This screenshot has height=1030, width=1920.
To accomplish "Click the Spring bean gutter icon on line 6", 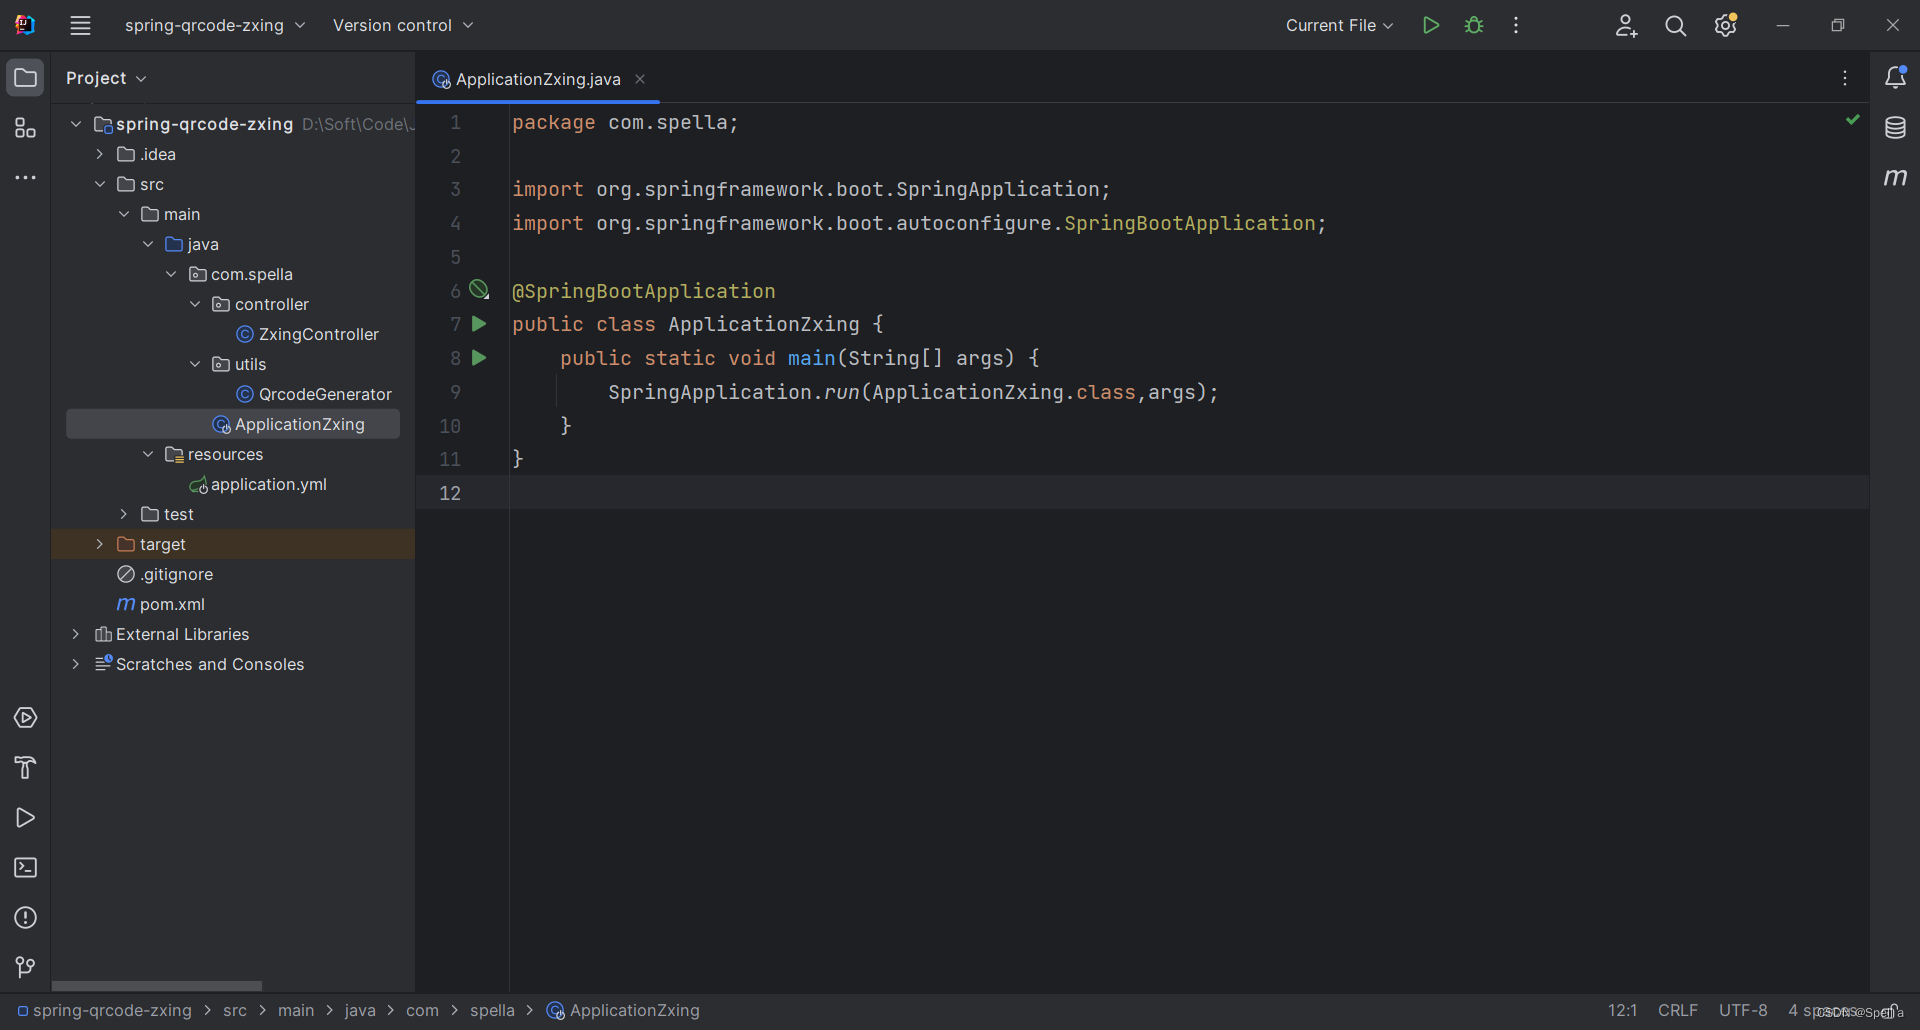I will tap(480, 290).
